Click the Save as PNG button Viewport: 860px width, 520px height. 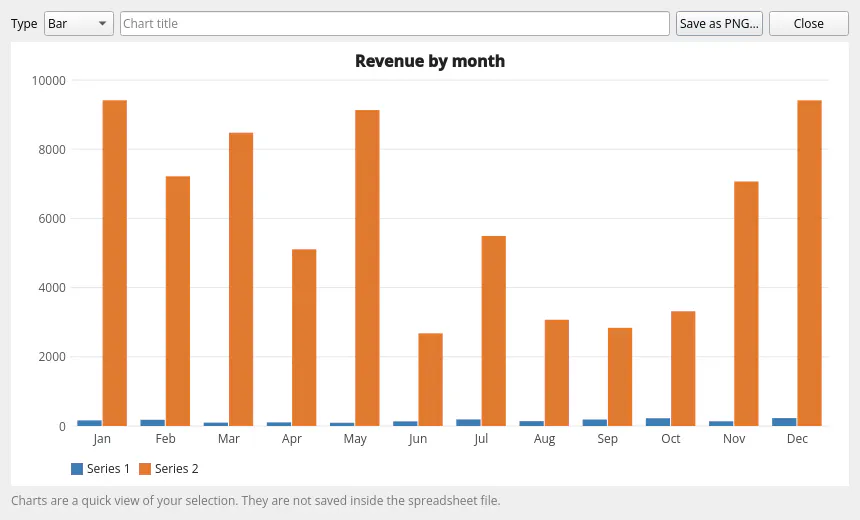coord(719,24)
